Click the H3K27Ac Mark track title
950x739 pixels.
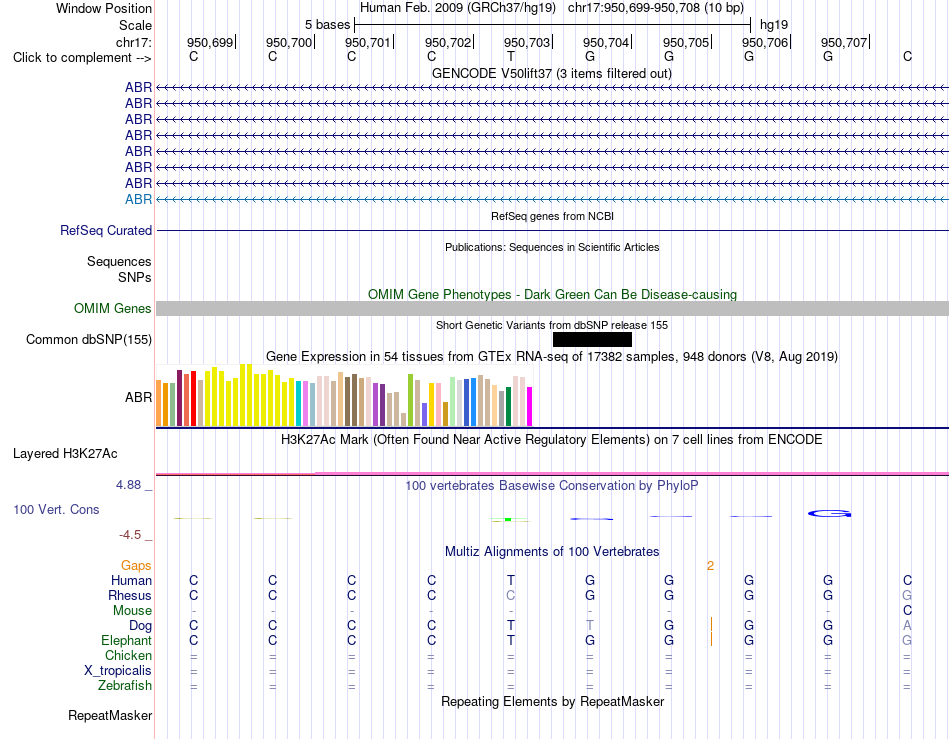point(551,439)
